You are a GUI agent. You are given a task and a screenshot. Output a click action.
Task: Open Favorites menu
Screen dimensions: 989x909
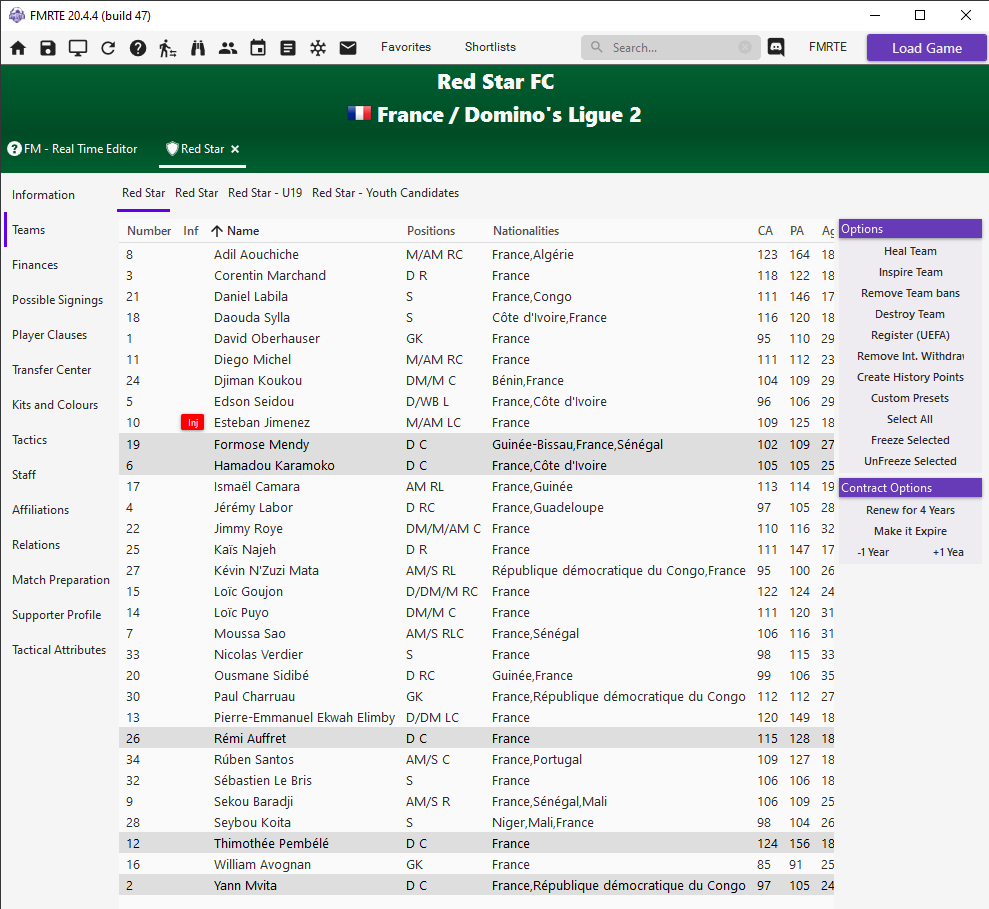tap(406, 47)
